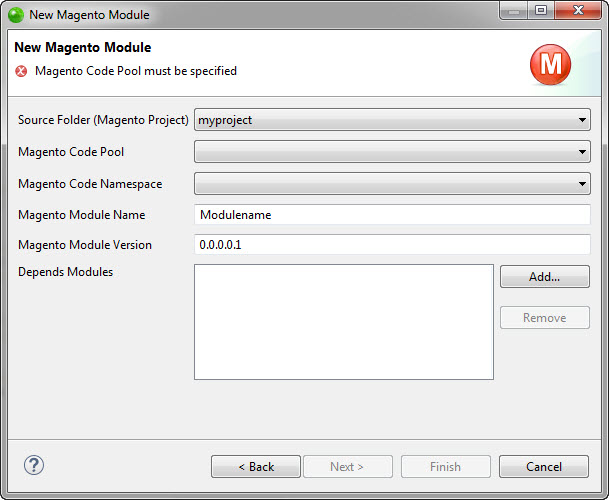609x500 pixels.
Task: Close the dialog window
Action: pos(578,10)
